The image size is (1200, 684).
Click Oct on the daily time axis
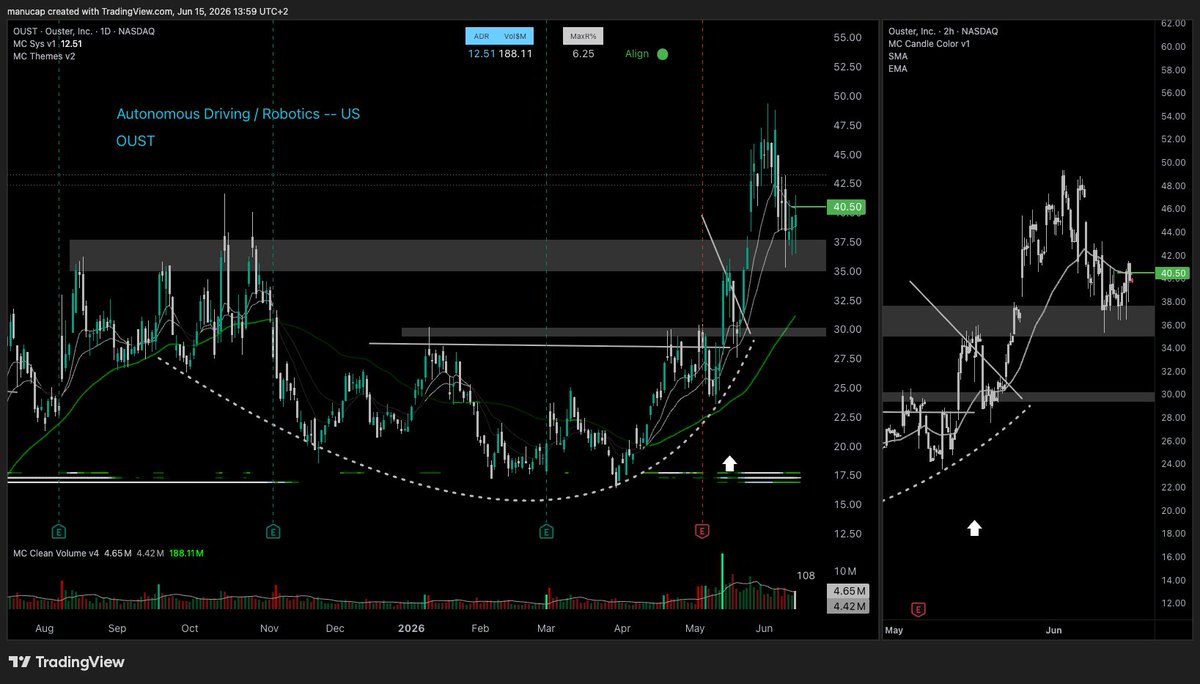click(190, 629)
